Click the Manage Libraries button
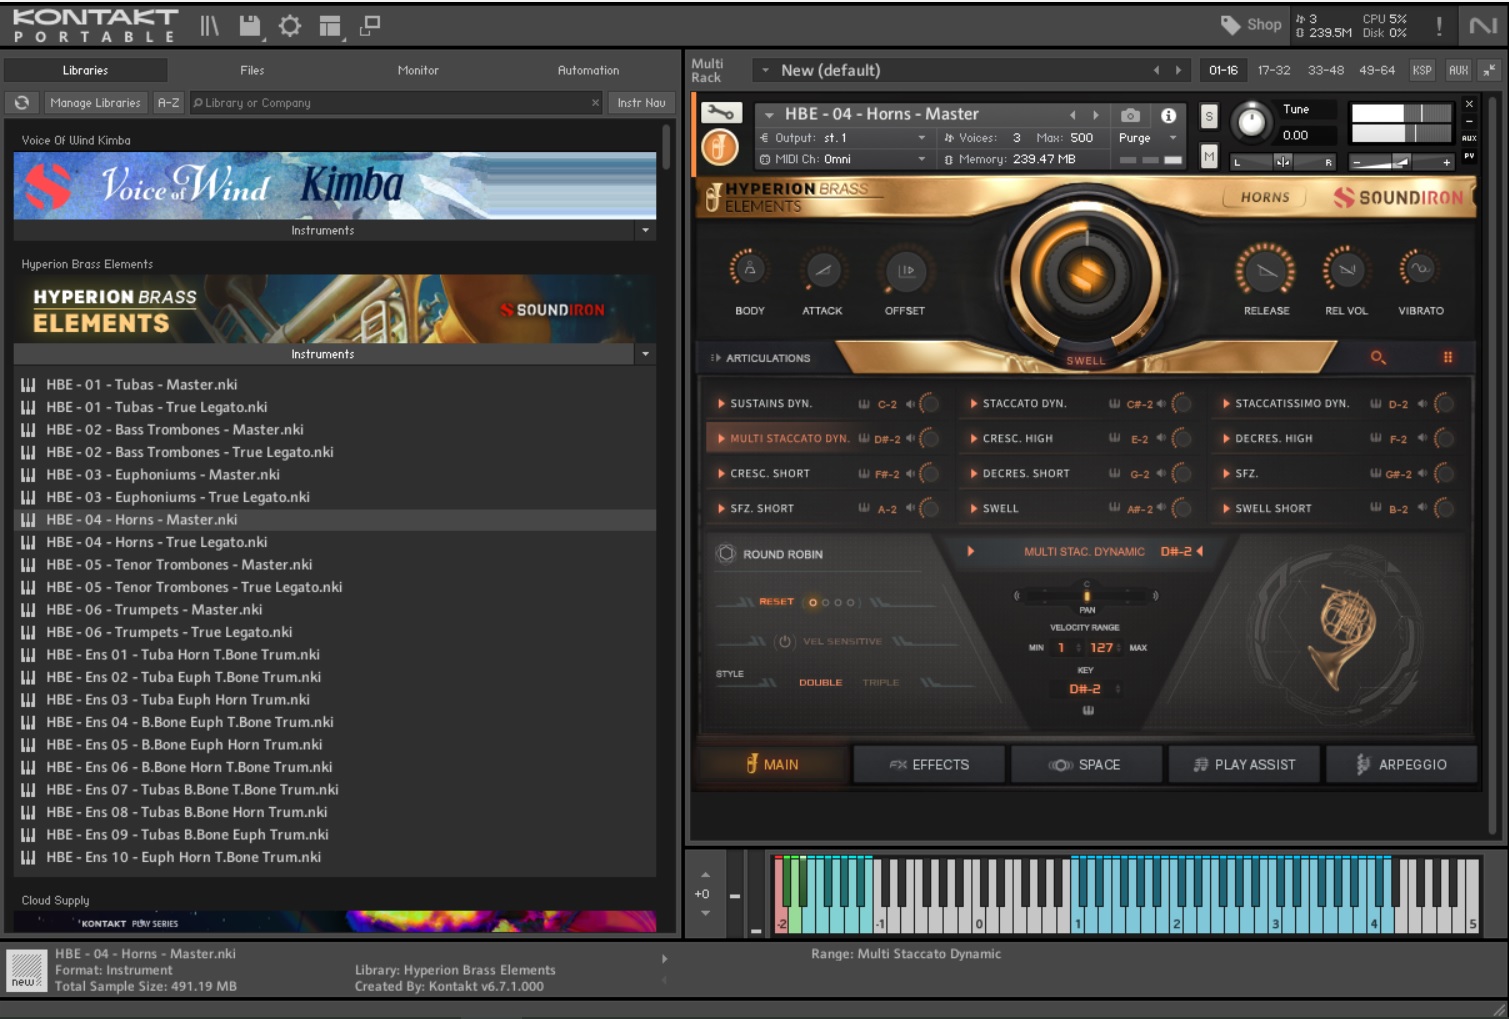 tap(95, 102)
